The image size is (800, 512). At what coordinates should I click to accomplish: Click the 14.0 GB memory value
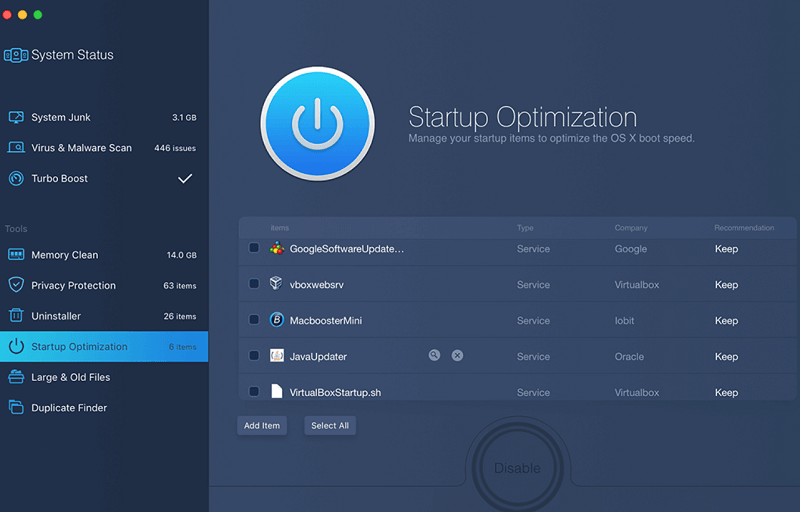[x=182, y=254]
